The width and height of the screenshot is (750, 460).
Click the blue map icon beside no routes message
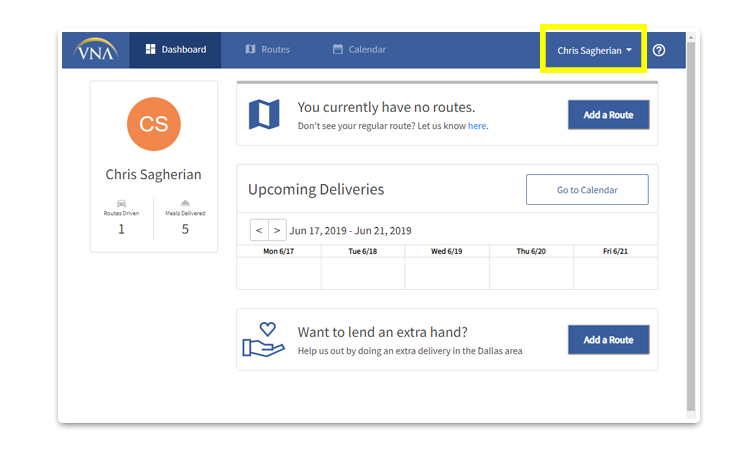(x=264, y=114)
